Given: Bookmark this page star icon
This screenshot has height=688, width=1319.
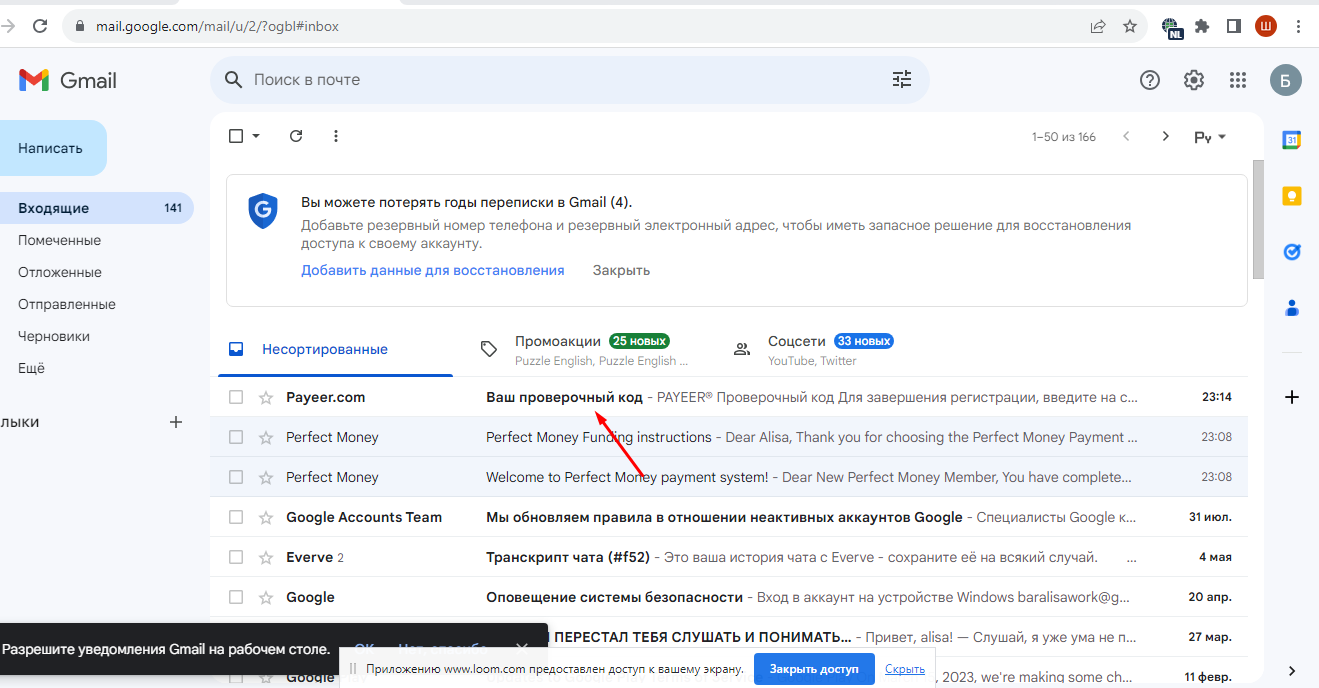Looking at the screenshot, I should [x=1130, y=26].
